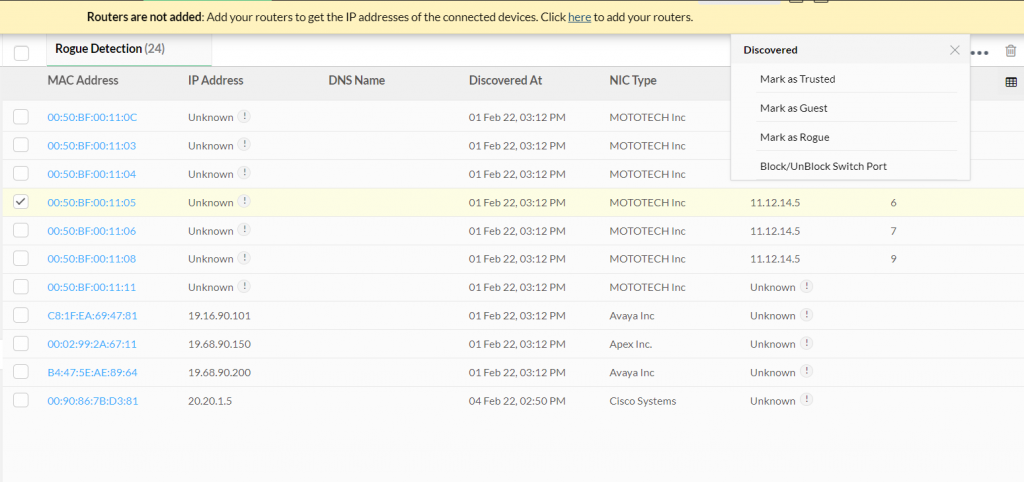This screenshot has height=482, width=1024.
Task: Open the three-dots more actions menu
Action: pos(979,52)
